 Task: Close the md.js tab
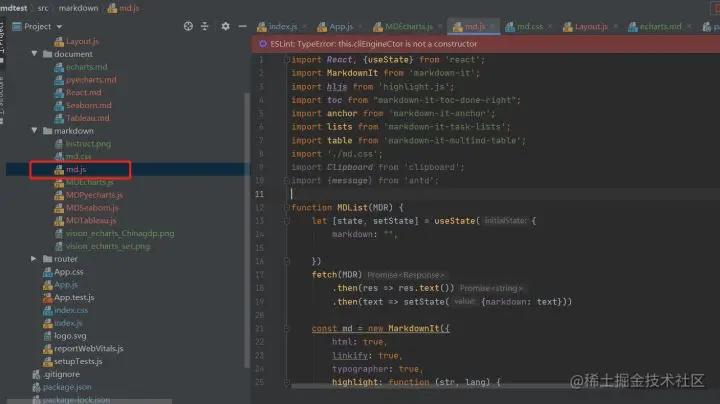coord(492,27)
